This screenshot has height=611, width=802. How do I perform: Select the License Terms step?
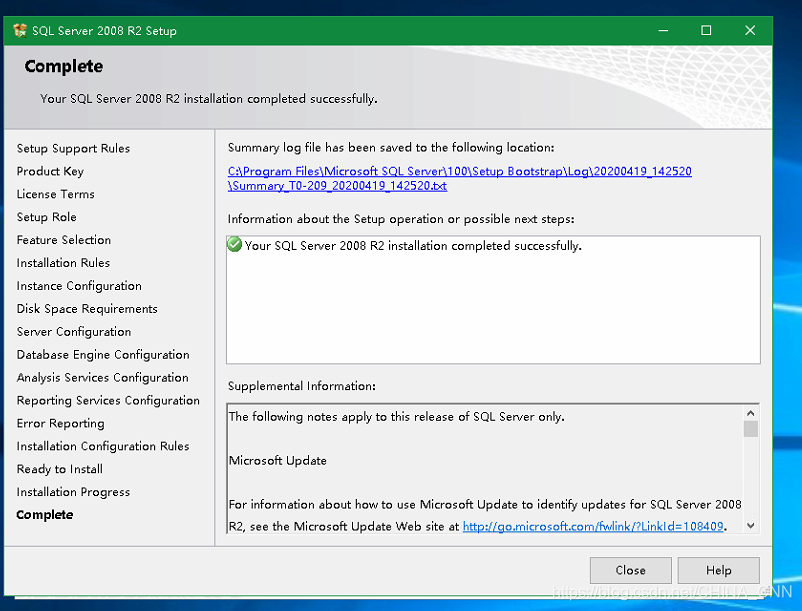pyautogui.click(x=55, y=194)
